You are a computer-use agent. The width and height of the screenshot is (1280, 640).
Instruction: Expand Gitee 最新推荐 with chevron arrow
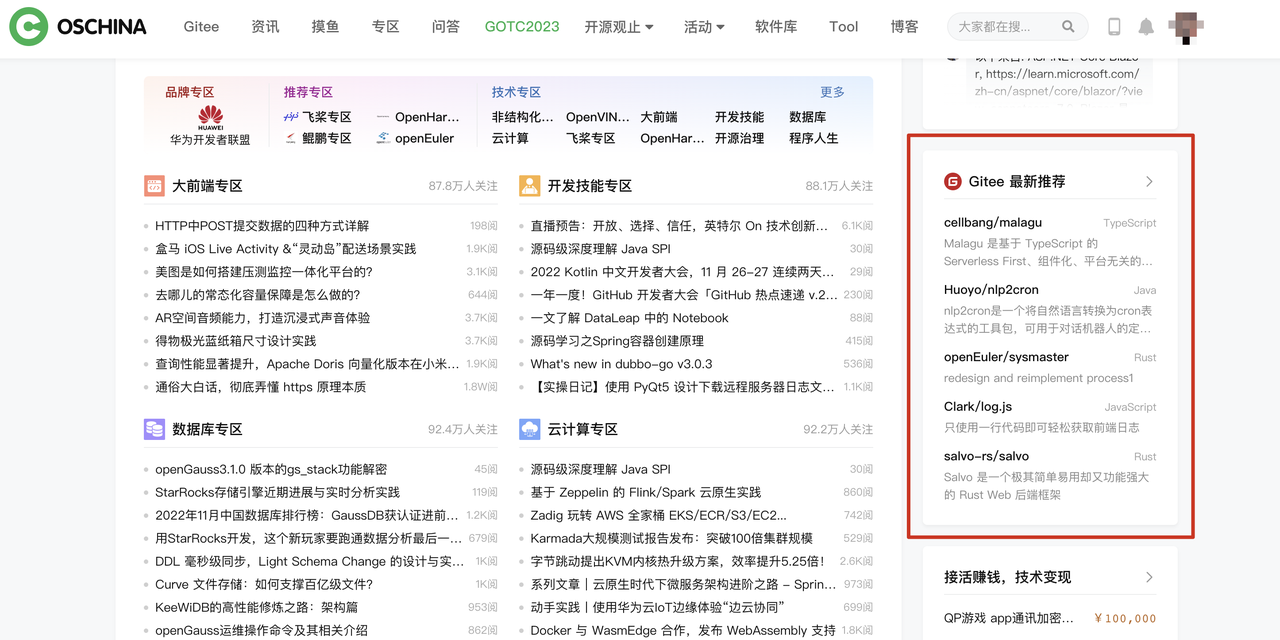1149,181
